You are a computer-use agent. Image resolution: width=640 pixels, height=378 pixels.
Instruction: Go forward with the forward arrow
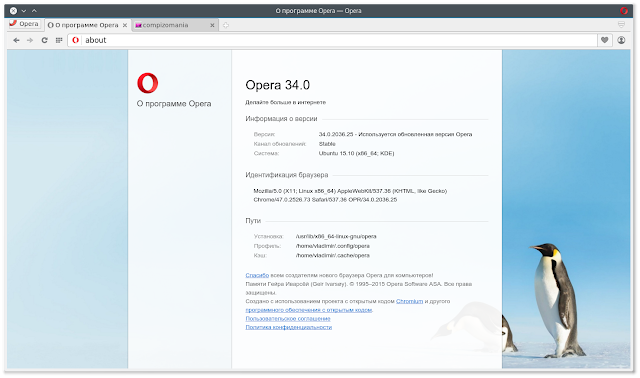(x=30, y=40)
